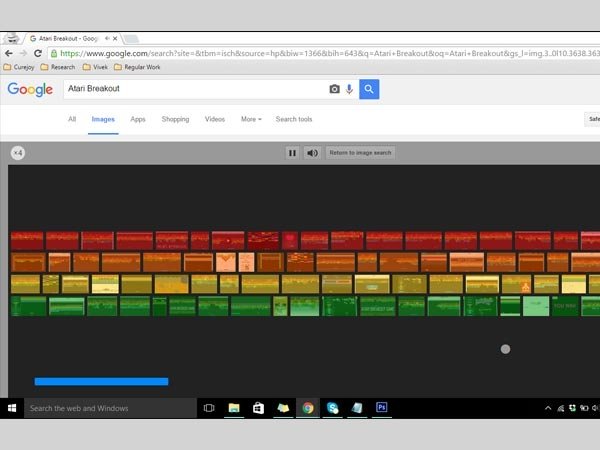600x450 pixels.
Task: Click Return to image search
Action: coord(360,153)
